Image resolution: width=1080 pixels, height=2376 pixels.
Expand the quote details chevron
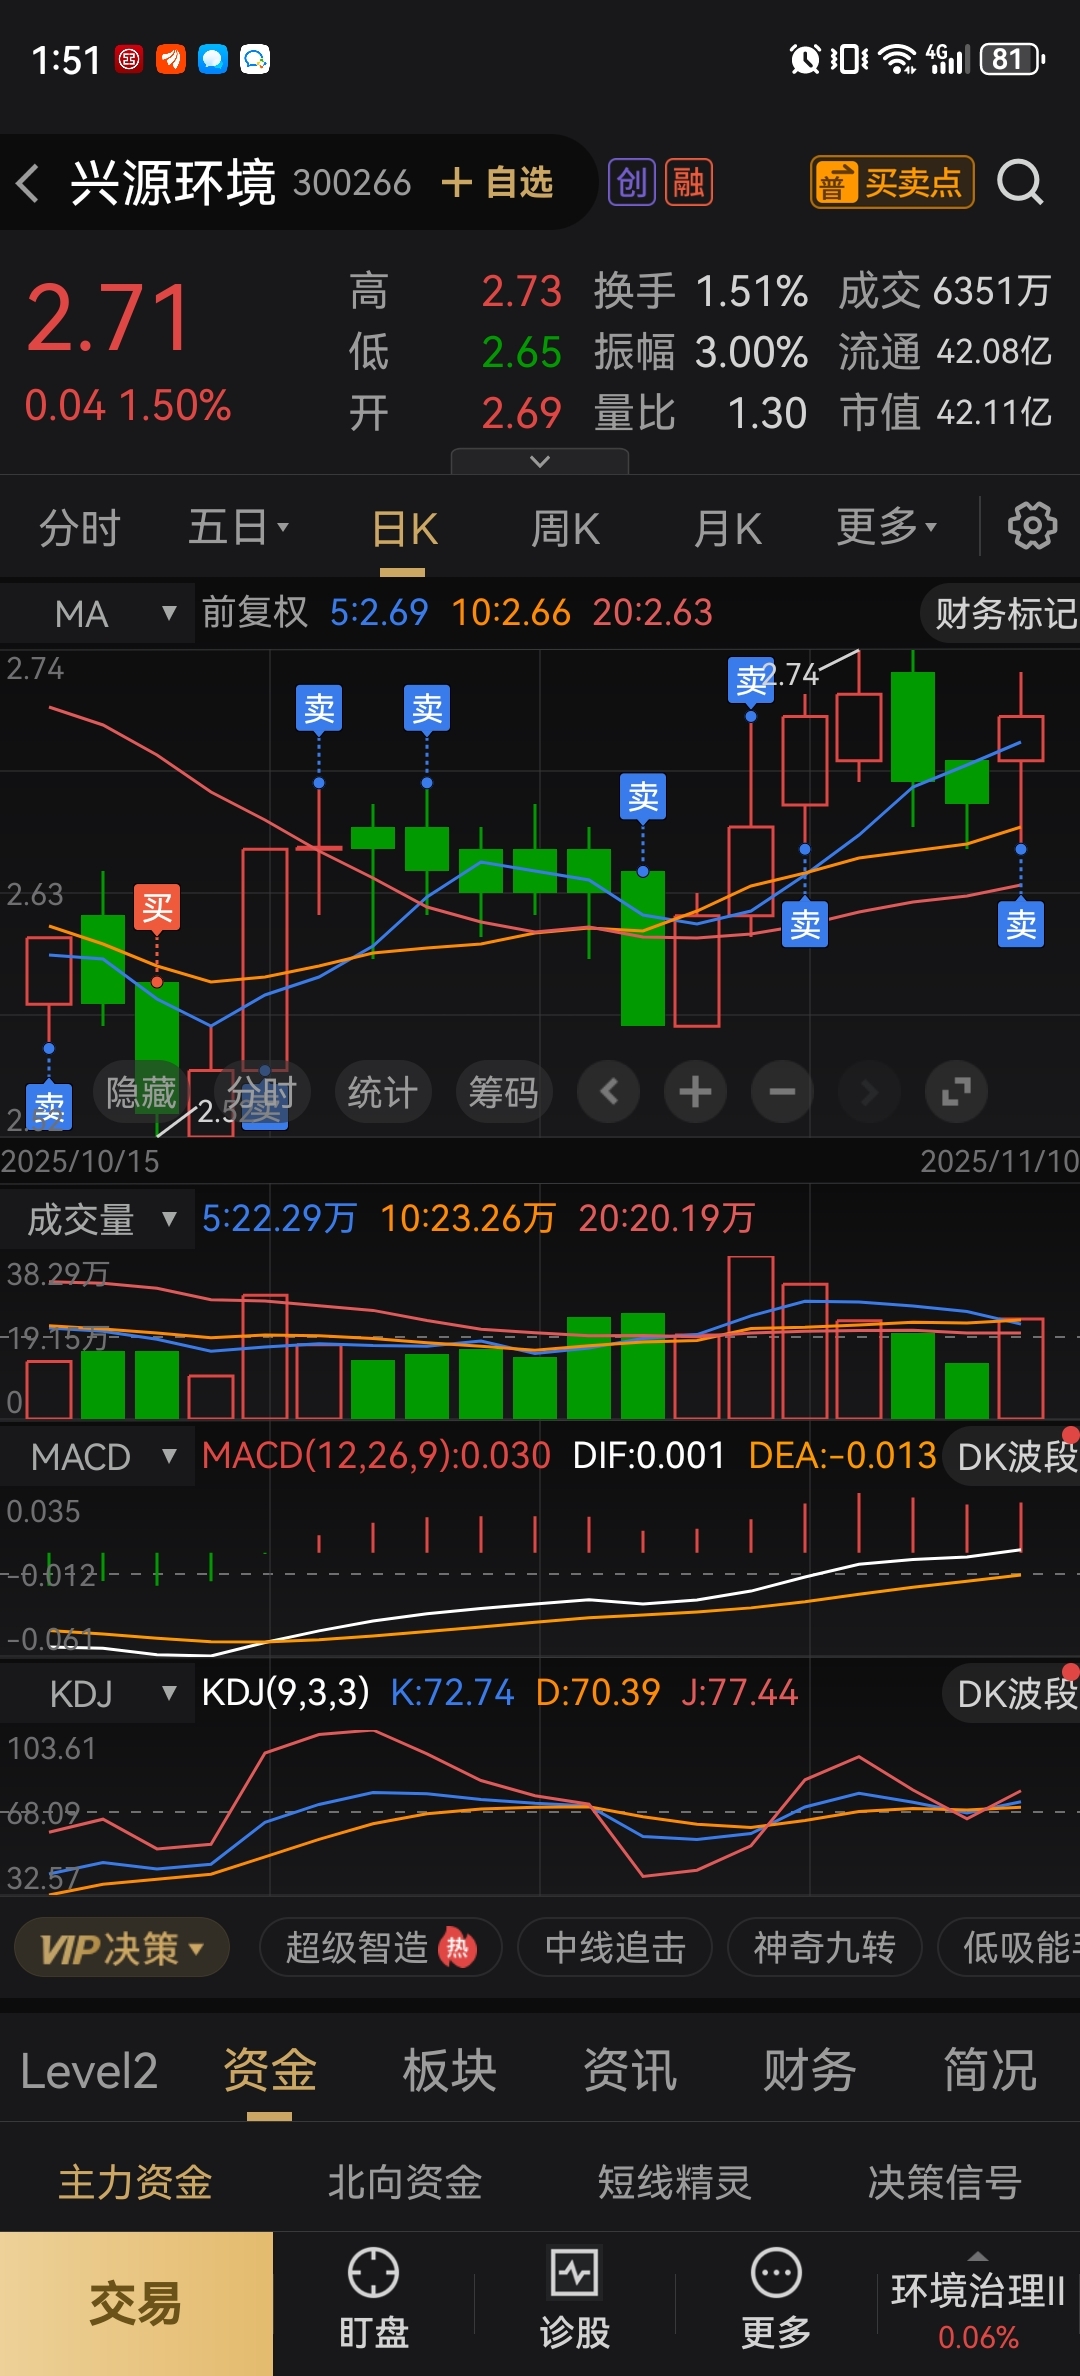(x=540, y=461)
